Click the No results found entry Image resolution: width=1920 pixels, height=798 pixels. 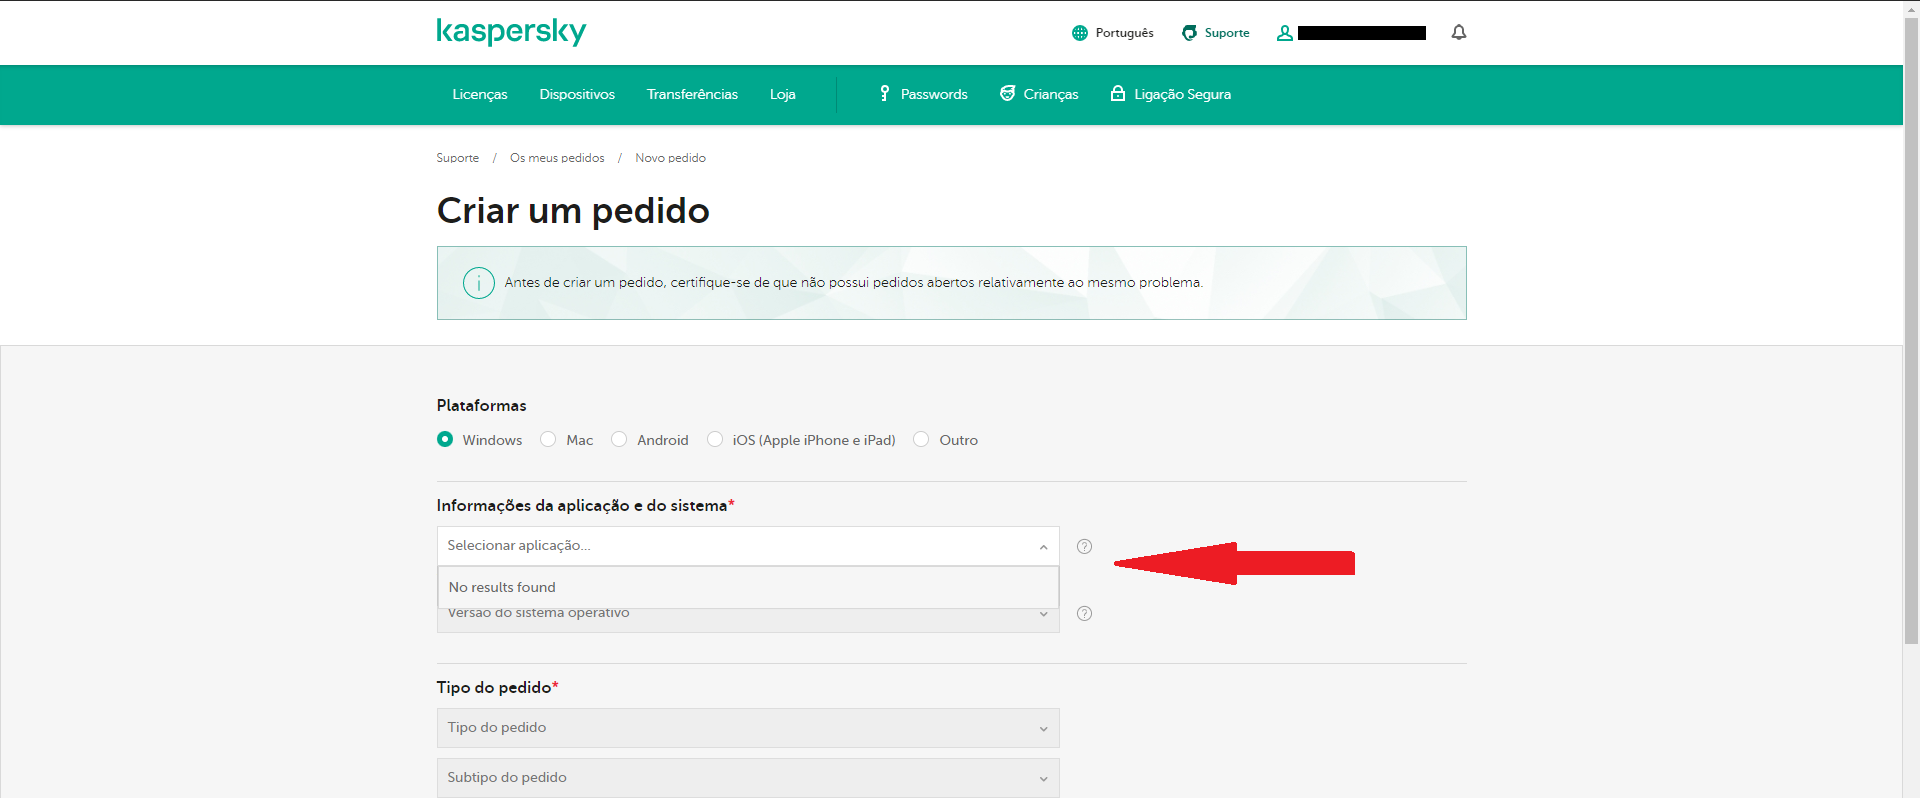coord(748,587)
